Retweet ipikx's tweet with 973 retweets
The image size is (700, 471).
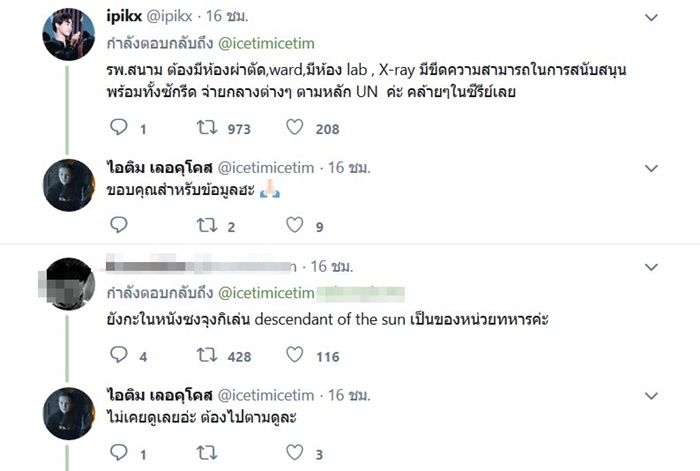point(207,128)
